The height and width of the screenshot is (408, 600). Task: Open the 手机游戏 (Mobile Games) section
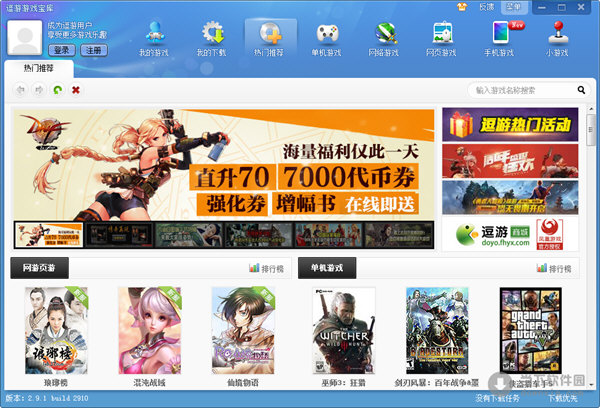[x=499, y=36]
